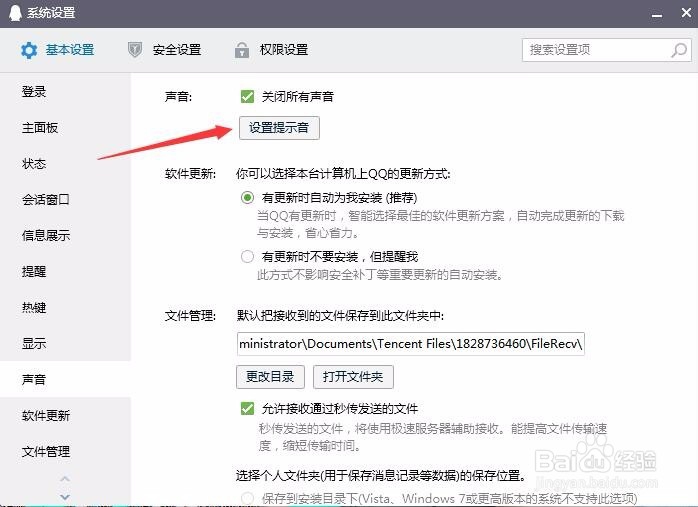Click the QQ penguin icon in title bar

(15, 13)
